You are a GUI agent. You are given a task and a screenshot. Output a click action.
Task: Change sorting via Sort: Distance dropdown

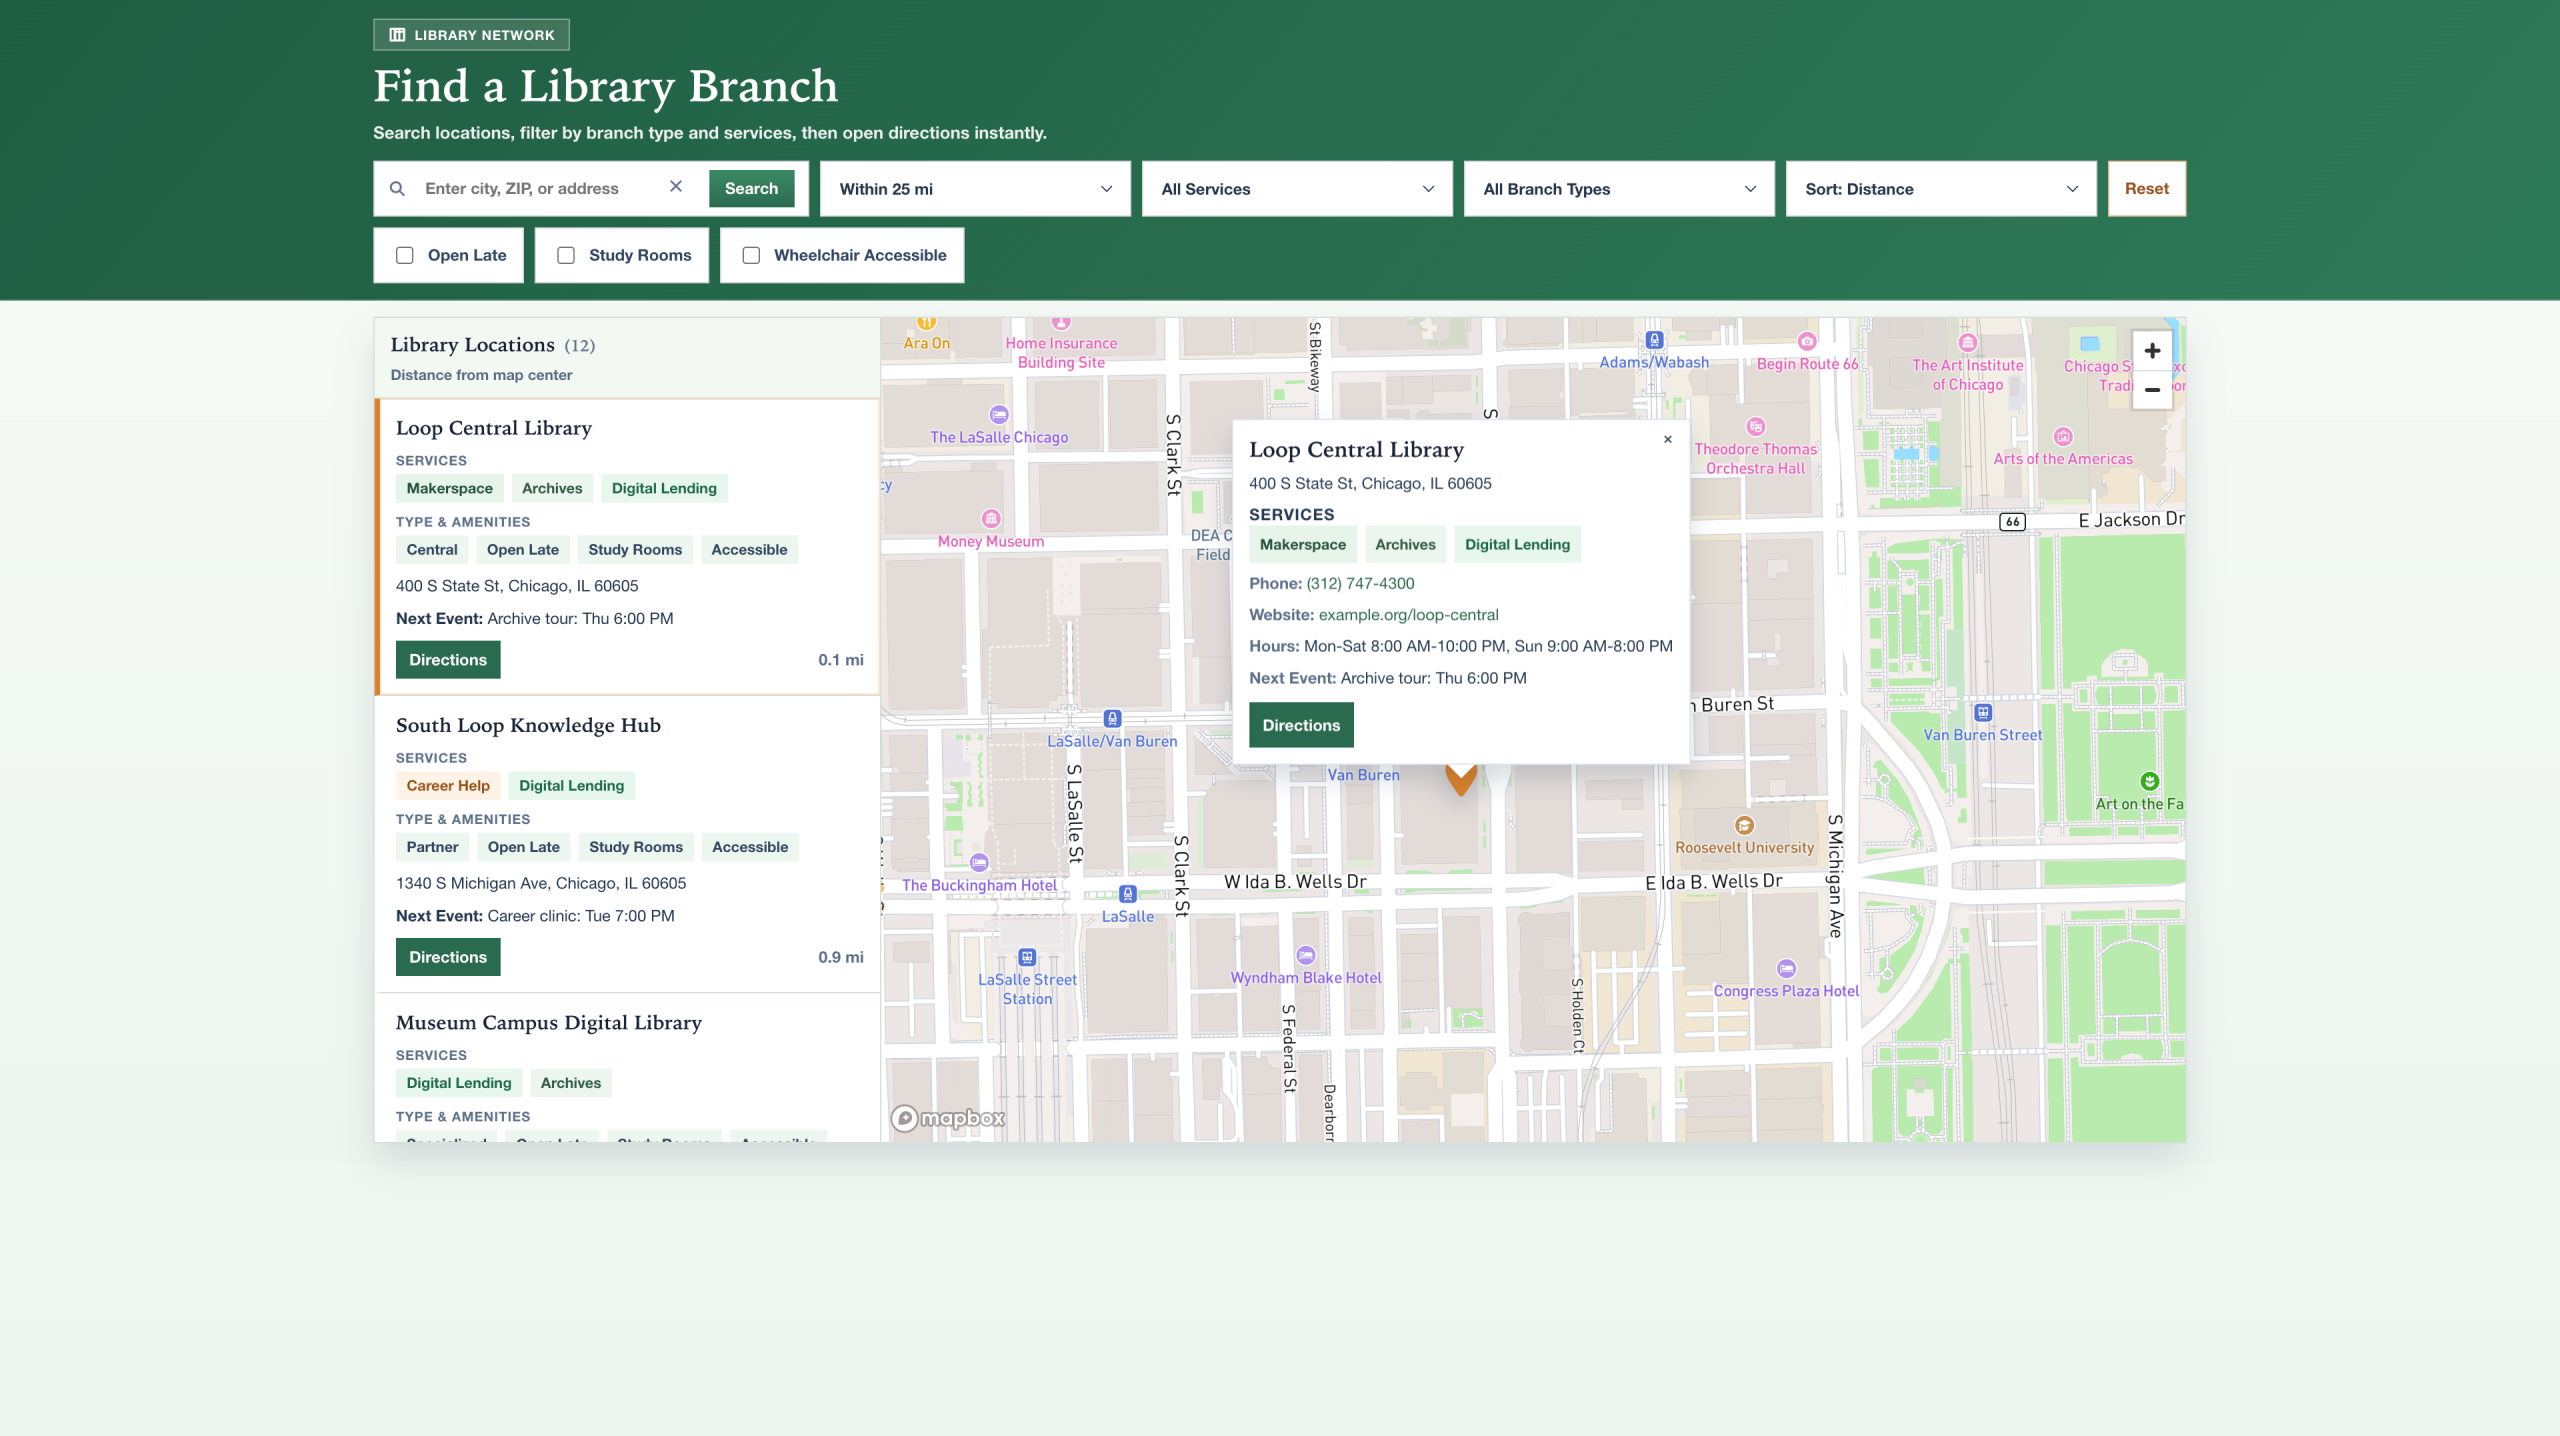pos(1940,188)
